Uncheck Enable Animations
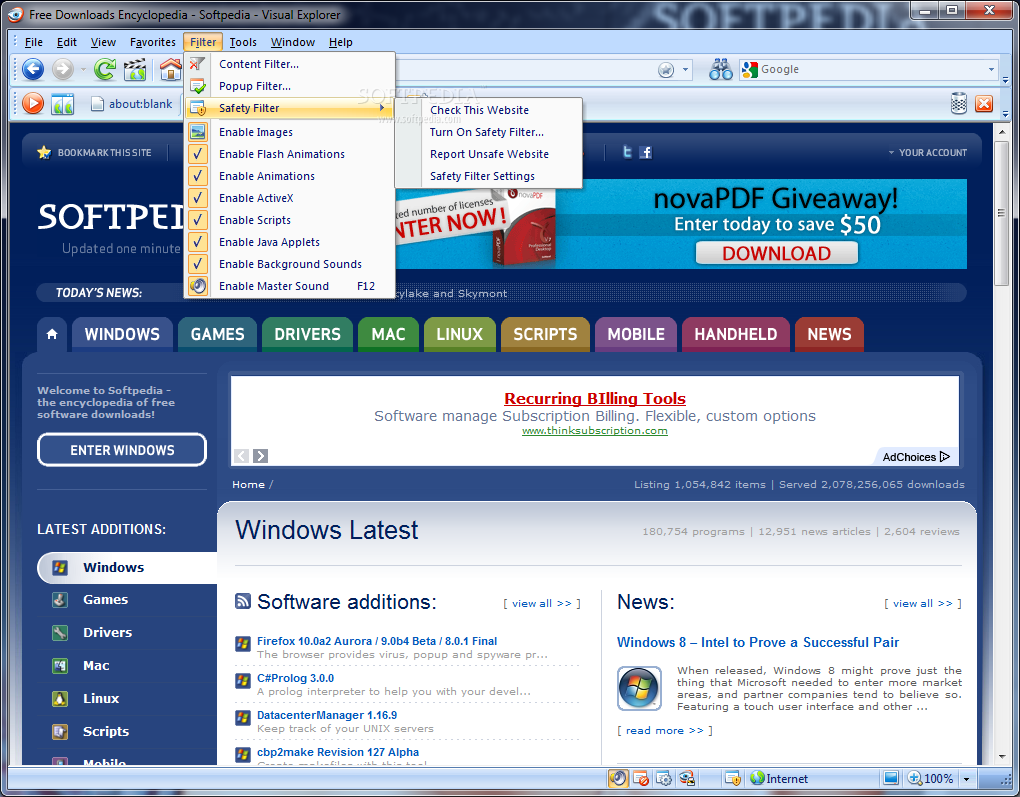 point(289,176)
